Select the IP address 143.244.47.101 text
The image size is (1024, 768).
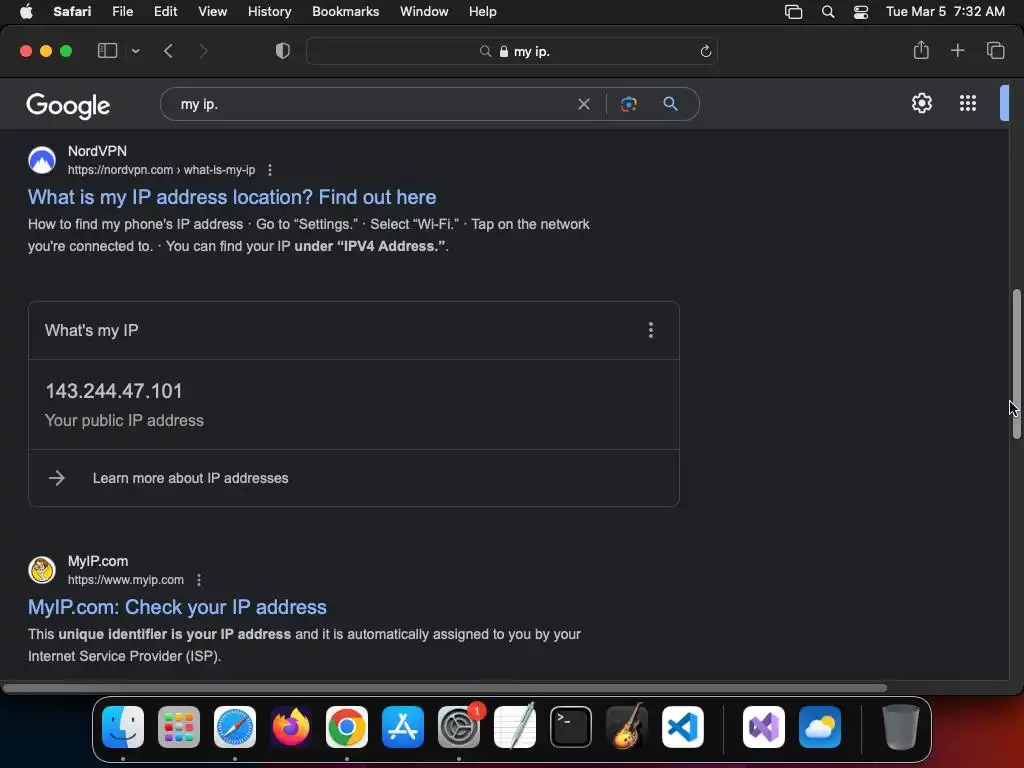(x=114, y=391)
